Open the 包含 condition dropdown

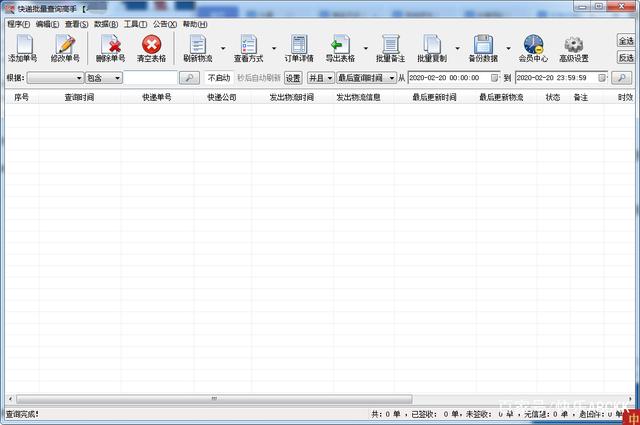coord(117,78)
